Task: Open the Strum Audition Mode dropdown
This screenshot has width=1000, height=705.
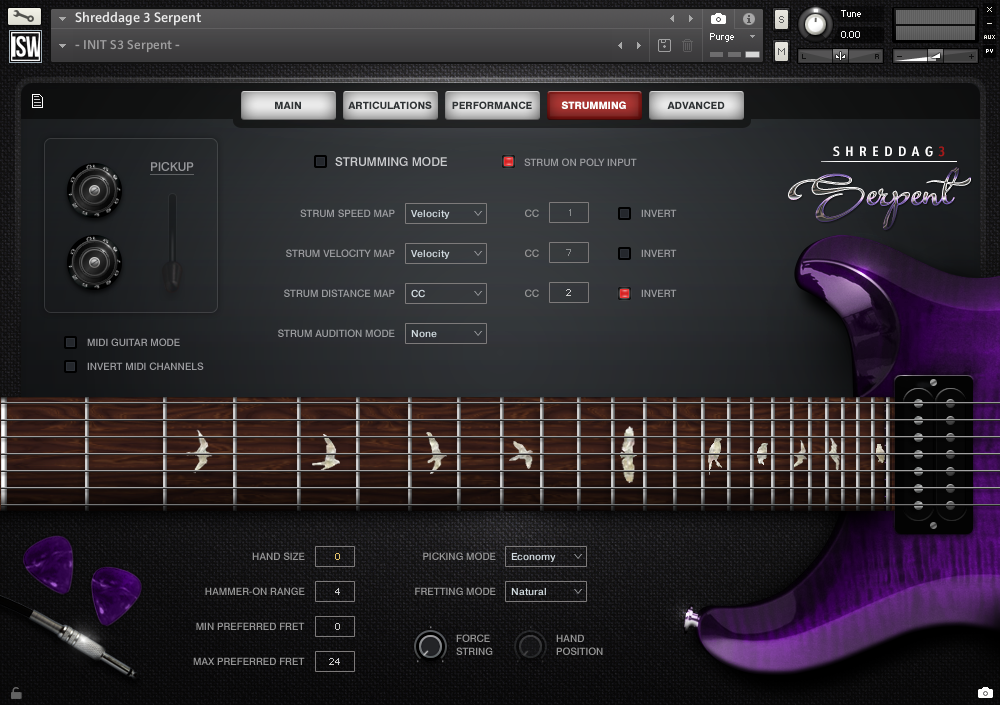Action: (445, 333)
